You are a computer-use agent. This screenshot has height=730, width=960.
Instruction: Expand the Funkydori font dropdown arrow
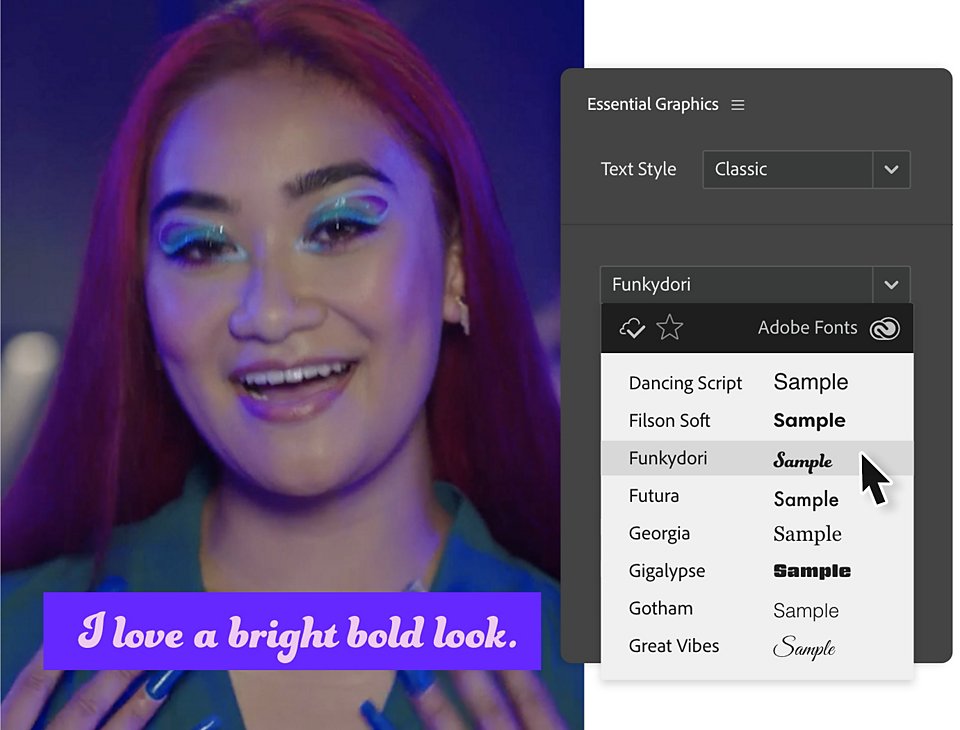coord(891,285)
